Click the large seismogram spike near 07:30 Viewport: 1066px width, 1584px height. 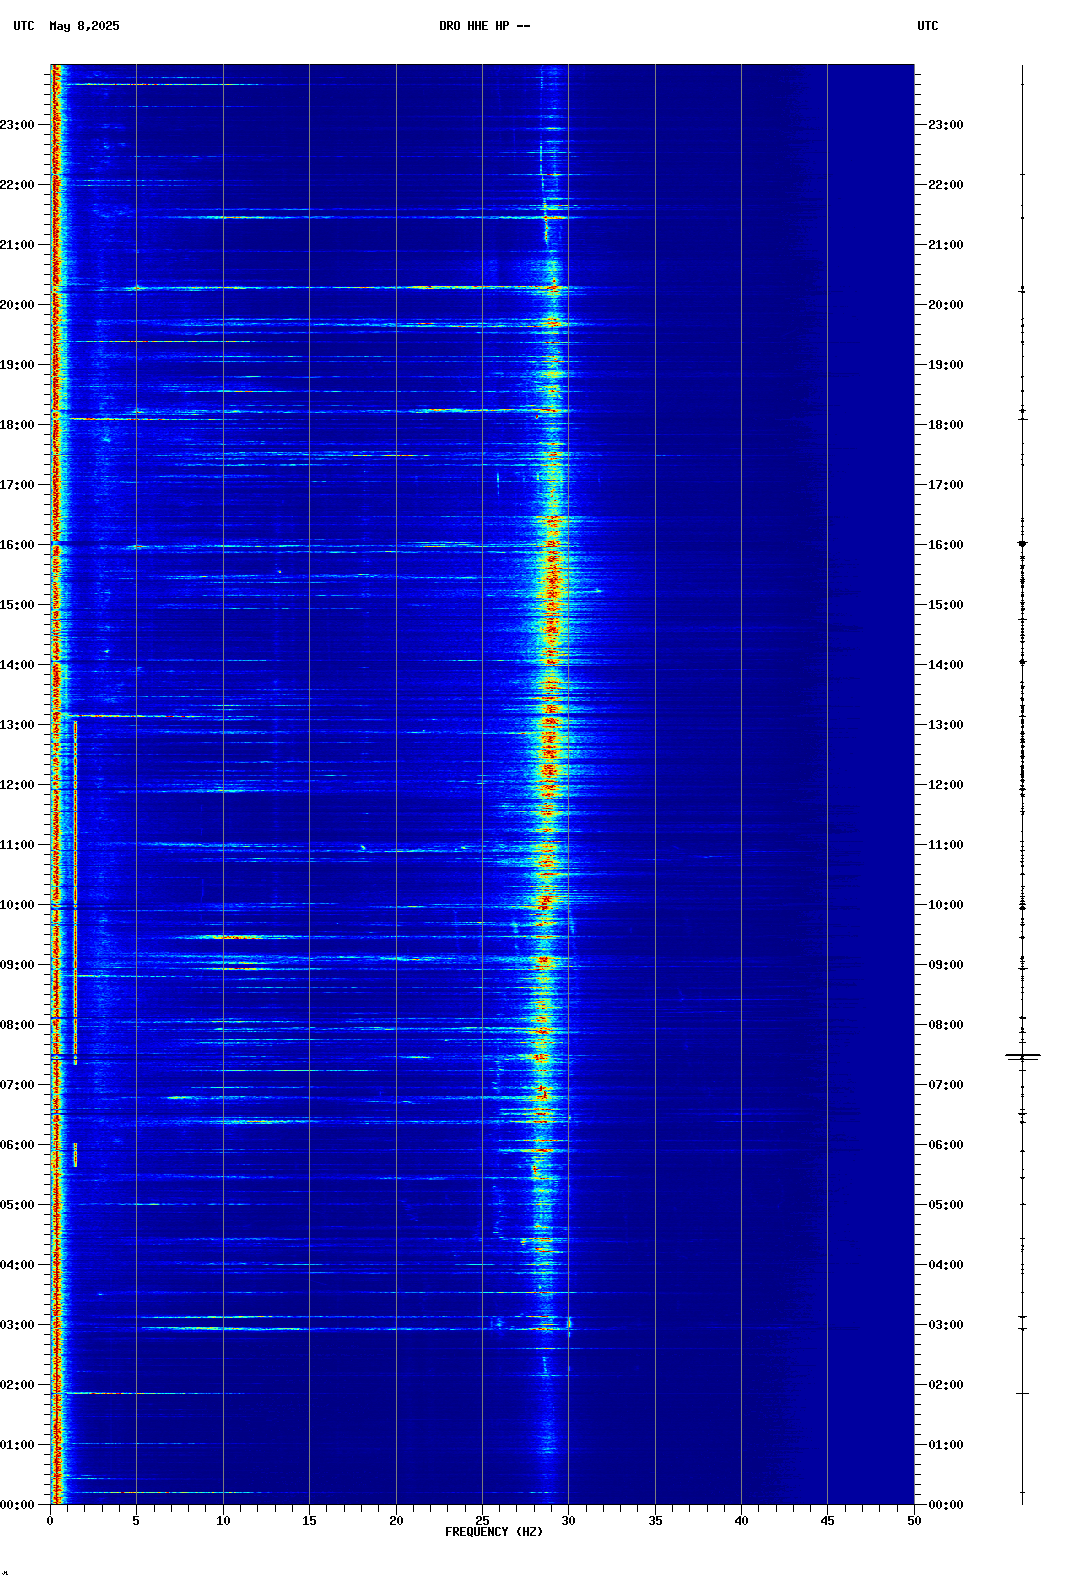pos(1023,1056)
